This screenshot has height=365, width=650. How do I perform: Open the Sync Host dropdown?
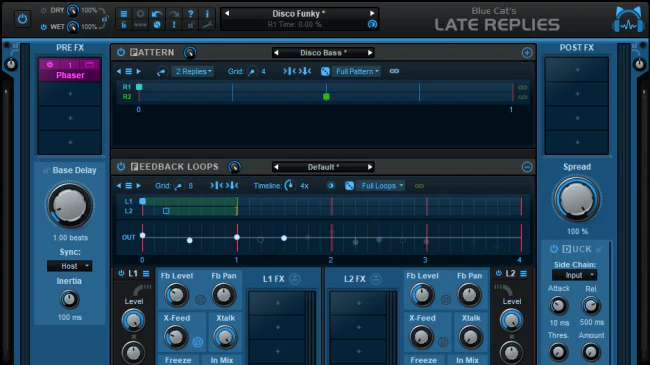pos(70,266)
